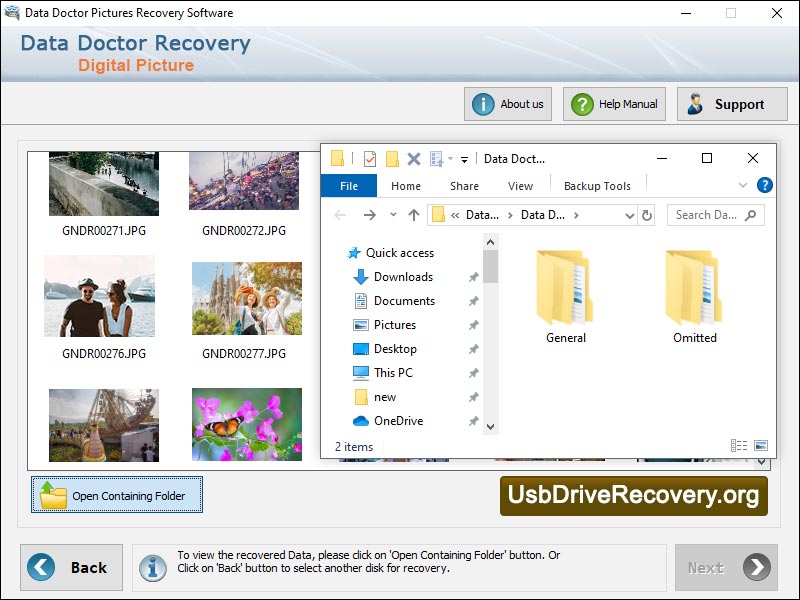Switch to details view in the status bar
This screenshot has height=600, width=800.
click(738, 446)
